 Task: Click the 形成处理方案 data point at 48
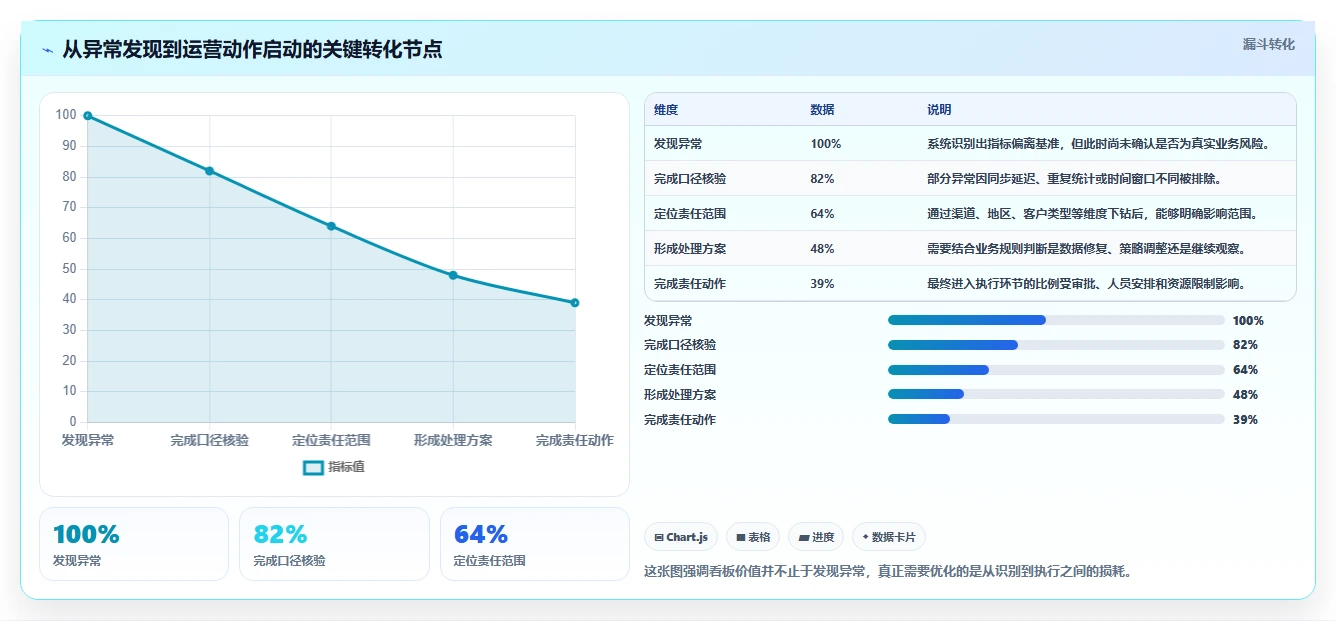(453, 275)
